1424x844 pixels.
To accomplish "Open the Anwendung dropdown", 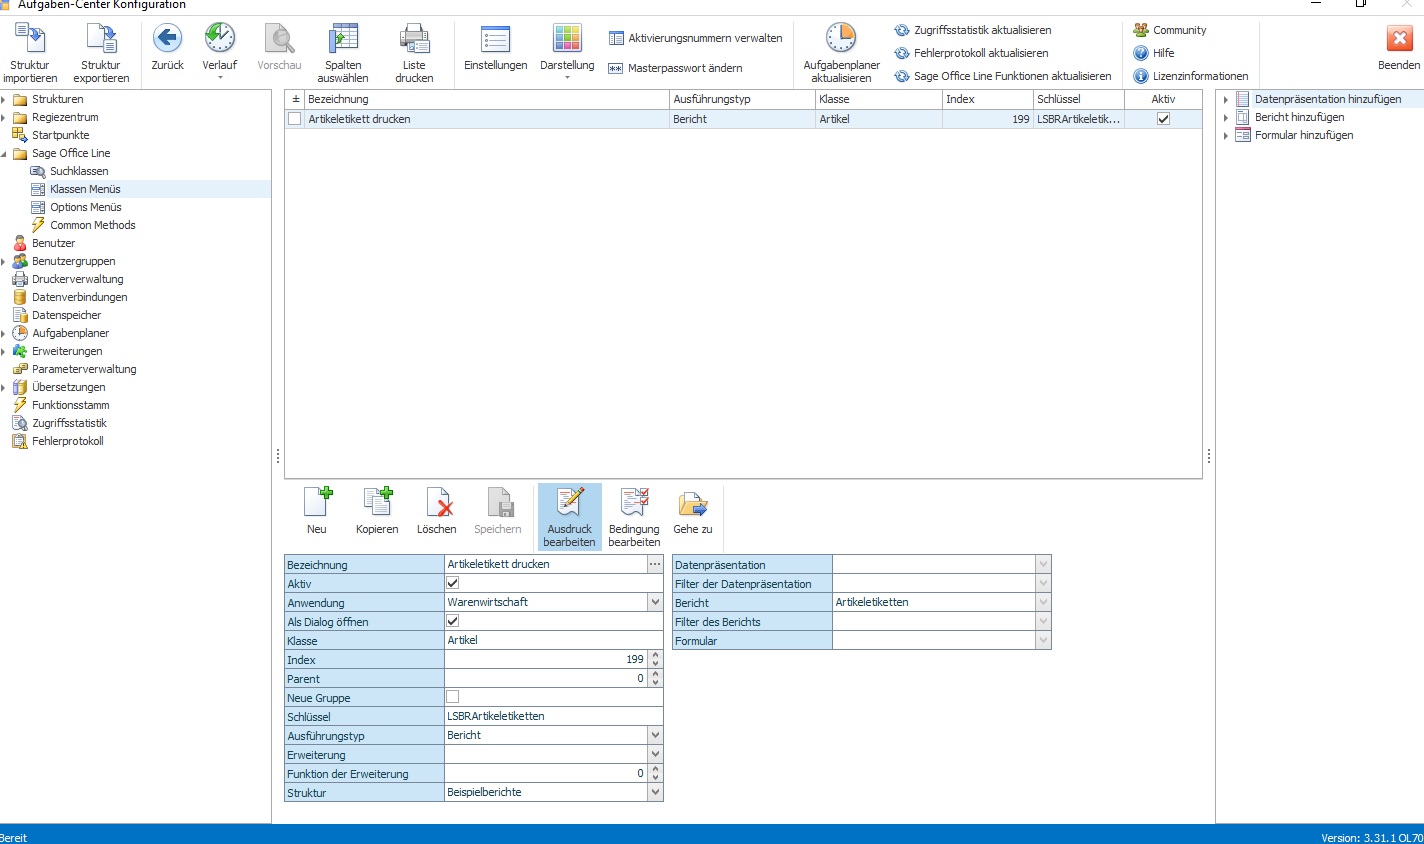I will (x=655, y=602).
